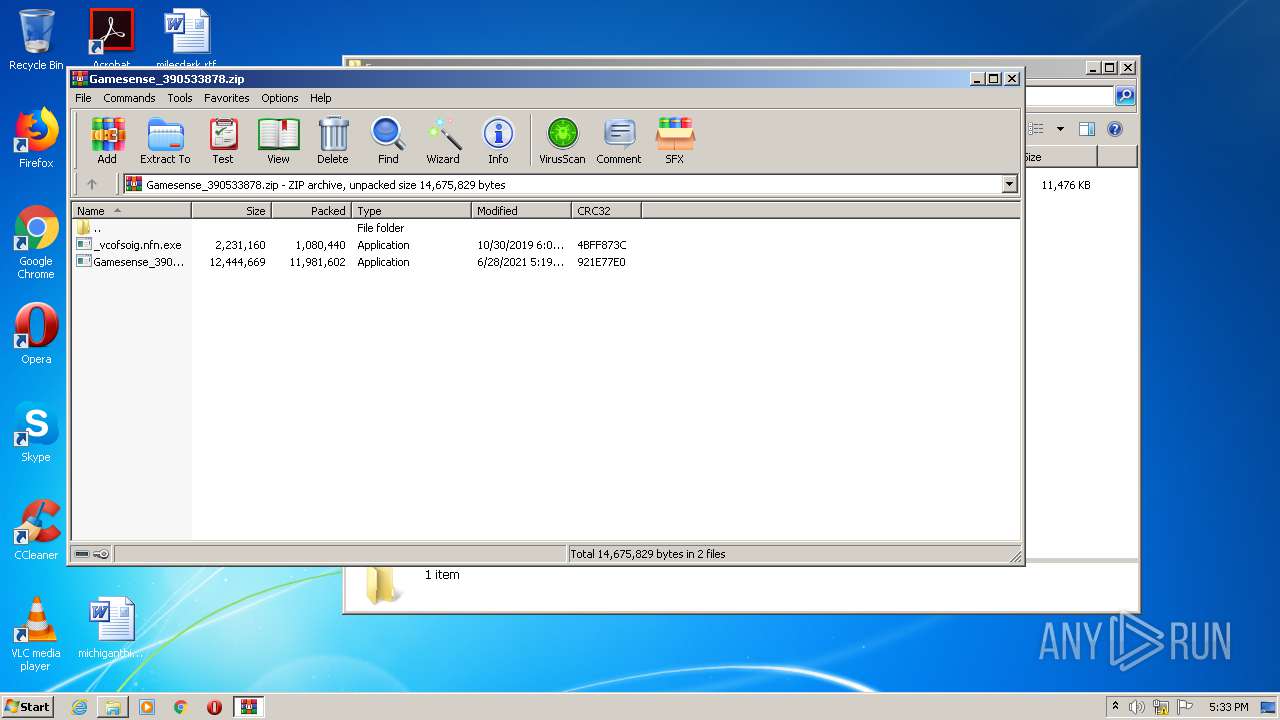The image size is (1280, 720).
Task: Run VirusScan from the toolbar
Action: [562, 140]
